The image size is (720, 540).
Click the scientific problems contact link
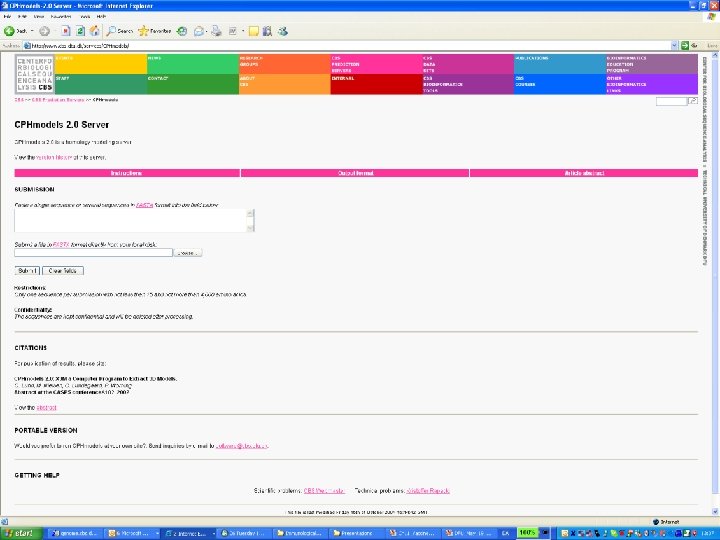point(324,491)
